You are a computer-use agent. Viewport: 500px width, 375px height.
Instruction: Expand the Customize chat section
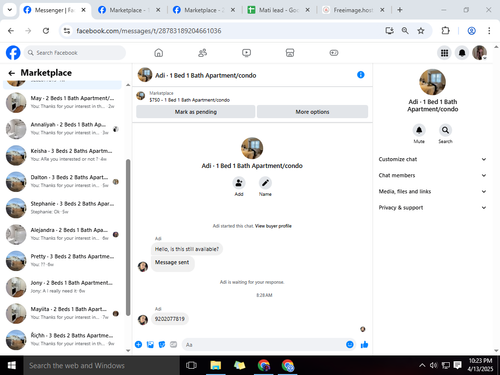(432, 159)
